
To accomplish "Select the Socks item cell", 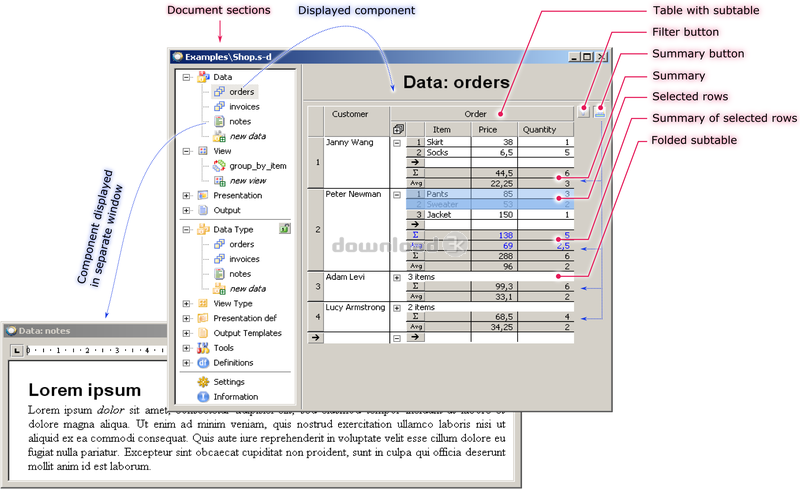I will tap(448, 152).
